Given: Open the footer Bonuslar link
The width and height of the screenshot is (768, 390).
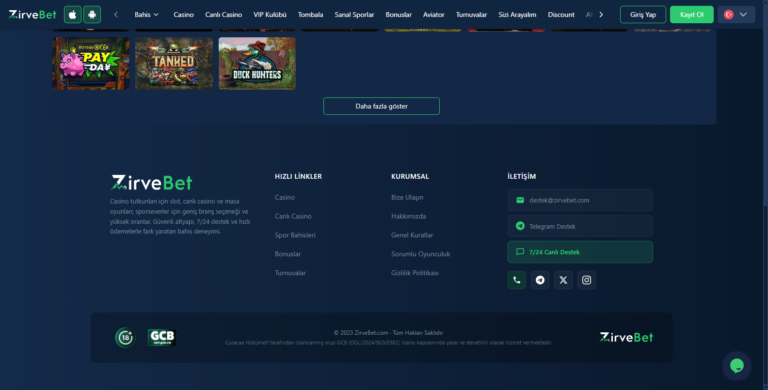Looking at the screenshot, I should 288,254.
